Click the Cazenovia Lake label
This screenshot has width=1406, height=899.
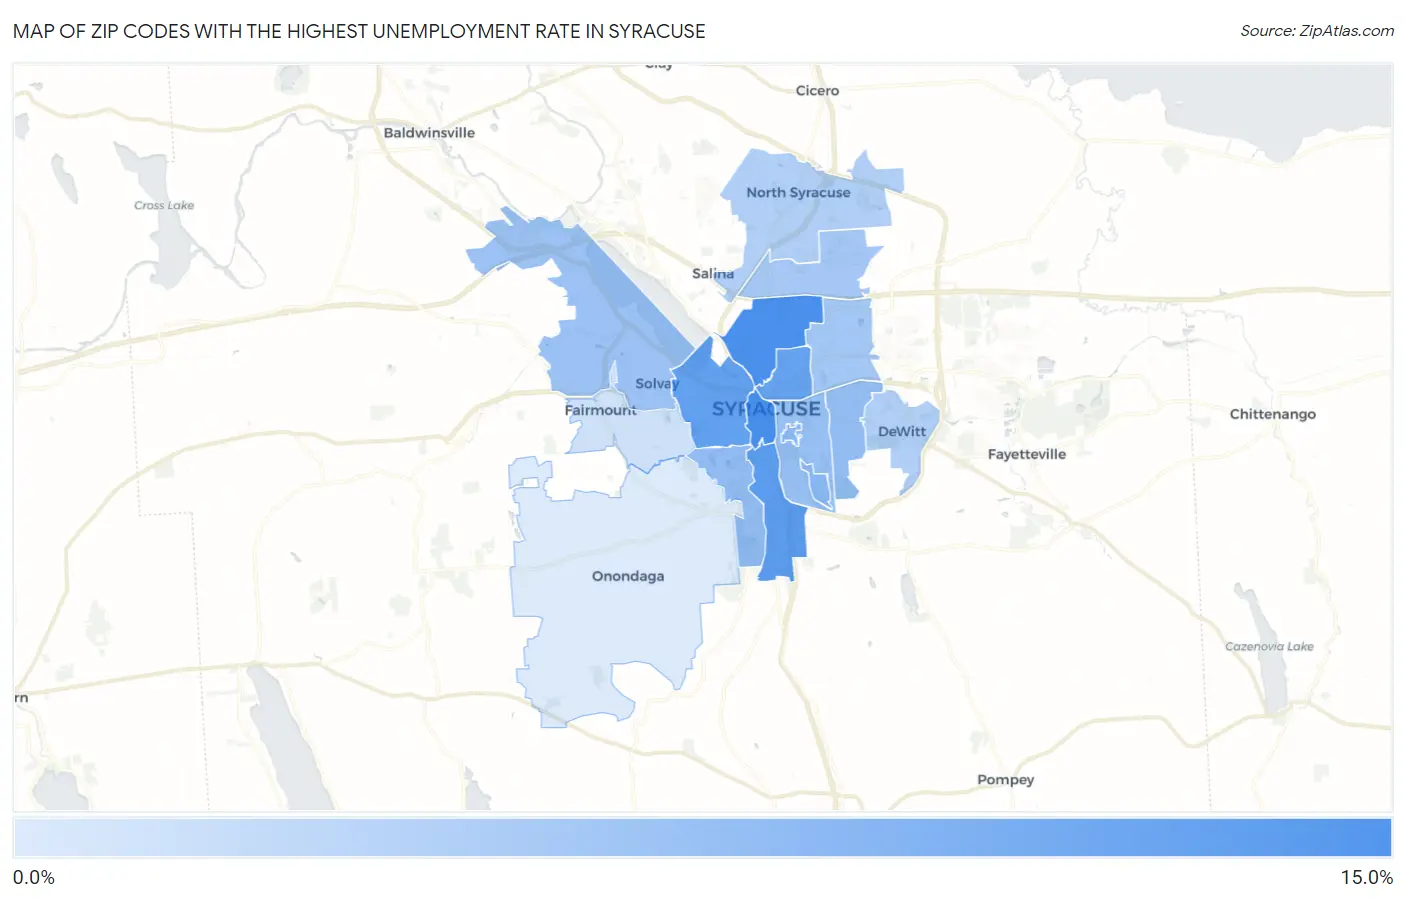coord(1270,646)
